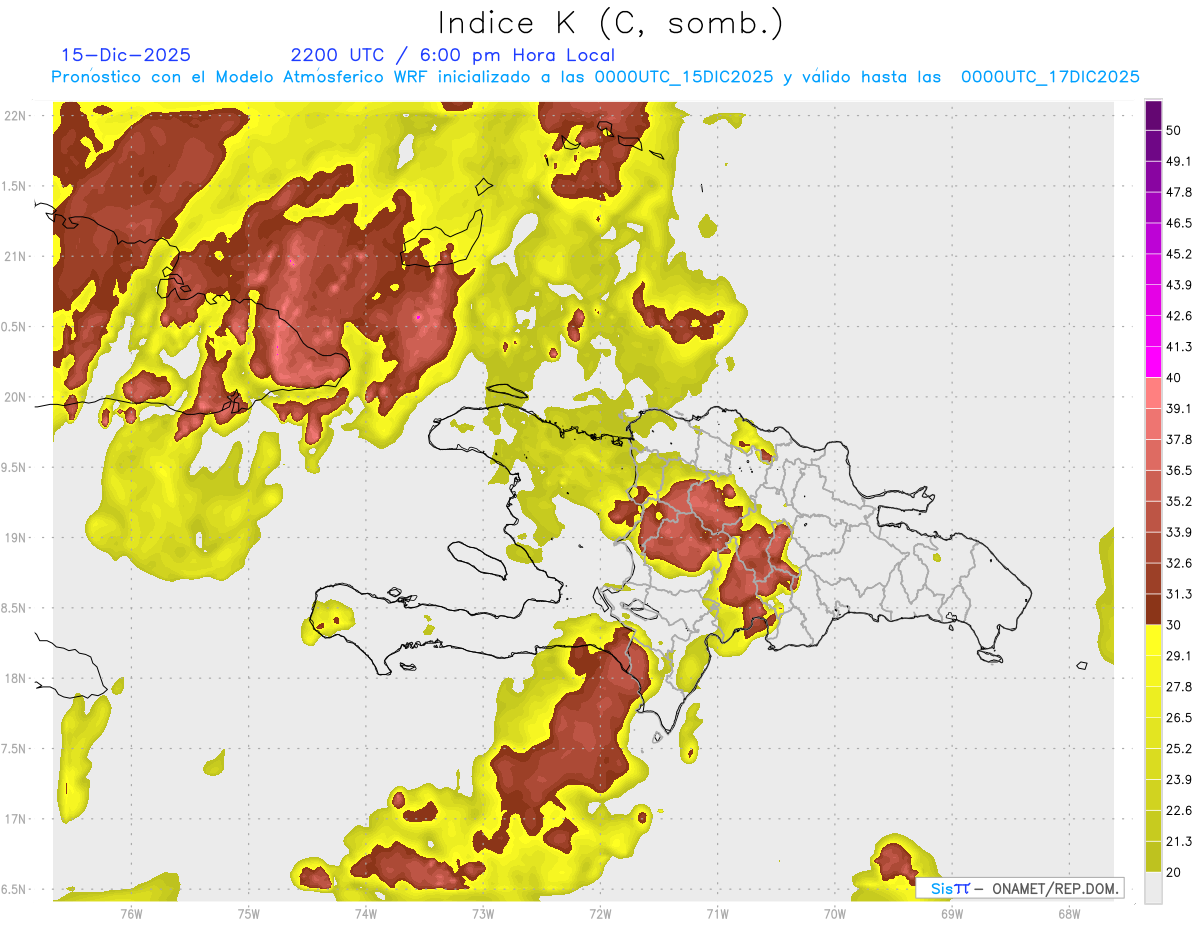Click the '69W' longitude axis label
The width and height of the screenshot is (1200, 927).
[x=951, y=914]
